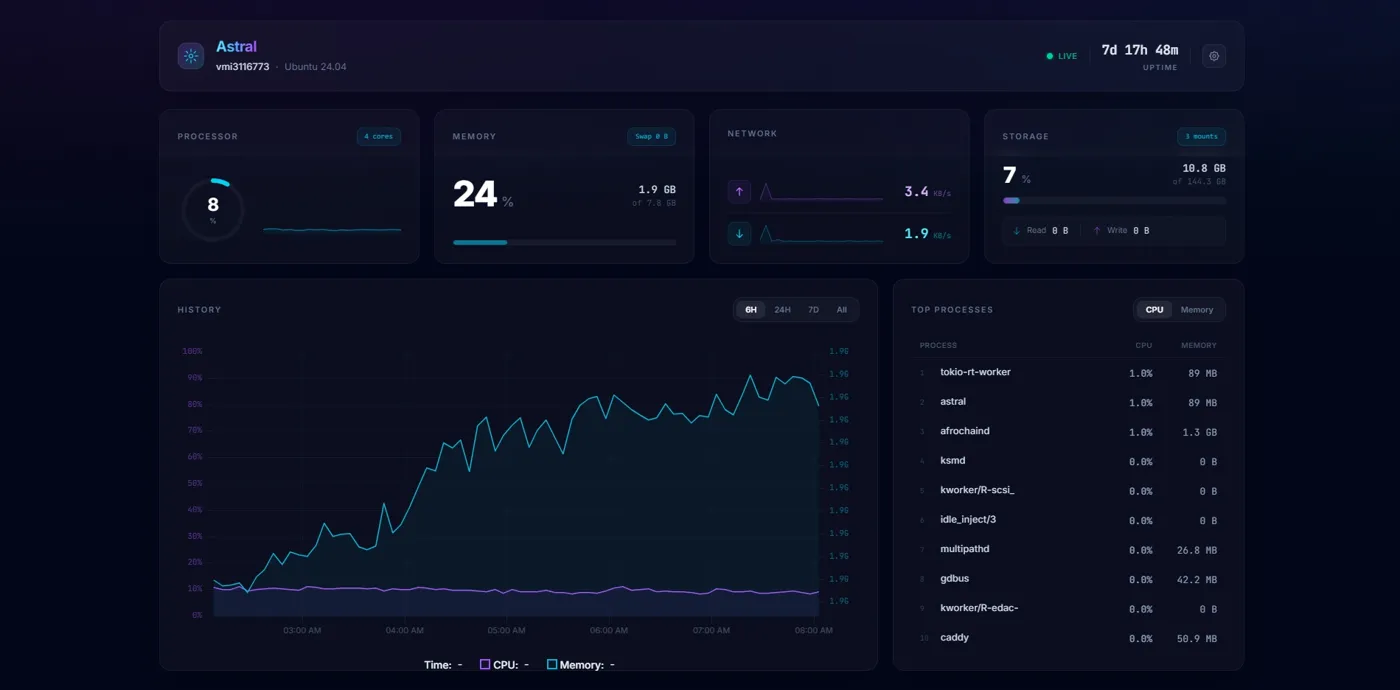The height and width of the screenshot is (690, 1400).
Task: Open settings via the gear icon
Action: [1214, 56]
